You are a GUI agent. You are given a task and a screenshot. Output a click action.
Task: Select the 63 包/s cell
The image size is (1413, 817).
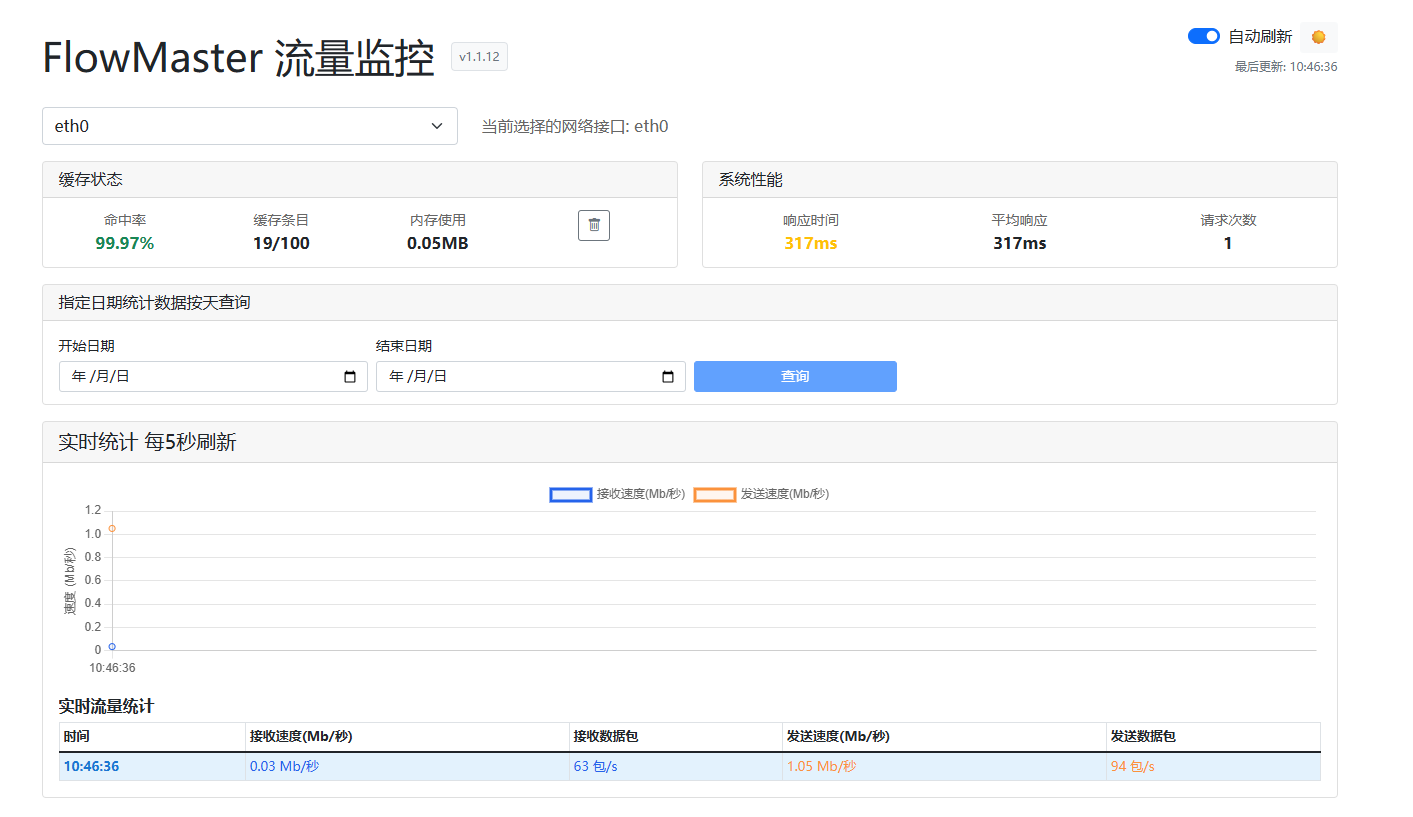(676, 766)
